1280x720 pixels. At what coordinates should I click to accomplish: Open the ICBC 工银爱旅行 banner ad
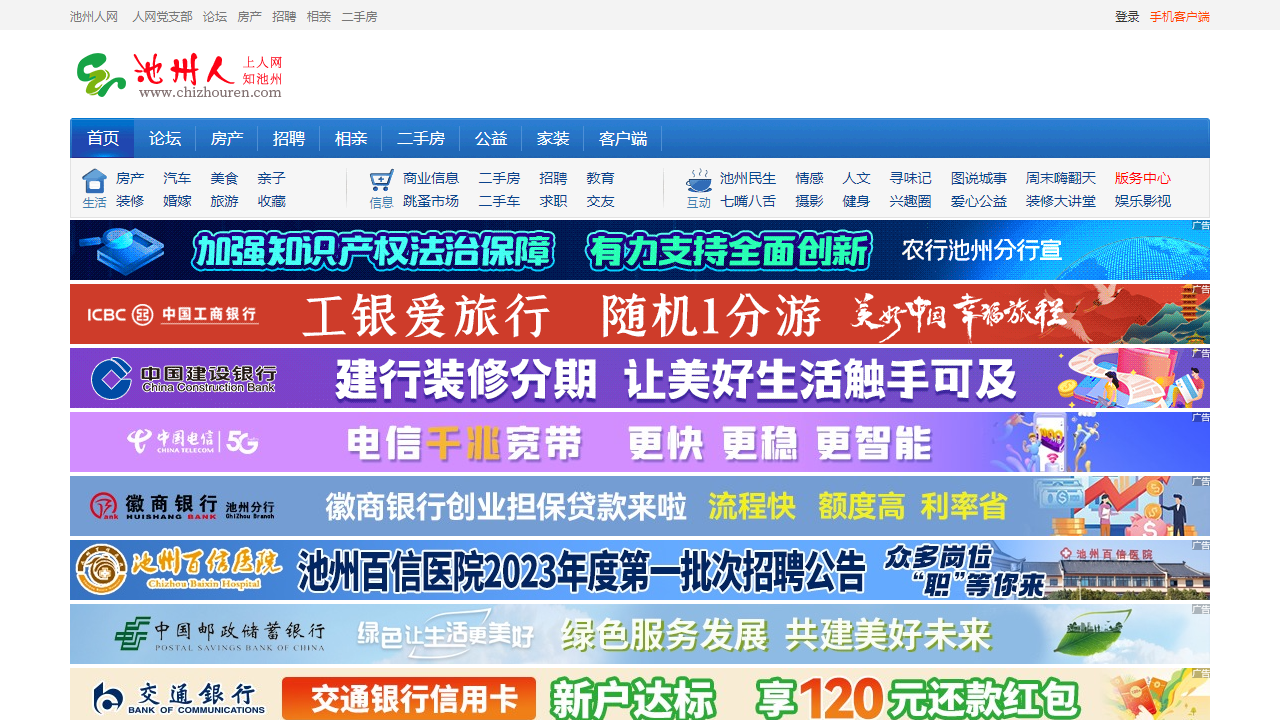pos(640,314)
